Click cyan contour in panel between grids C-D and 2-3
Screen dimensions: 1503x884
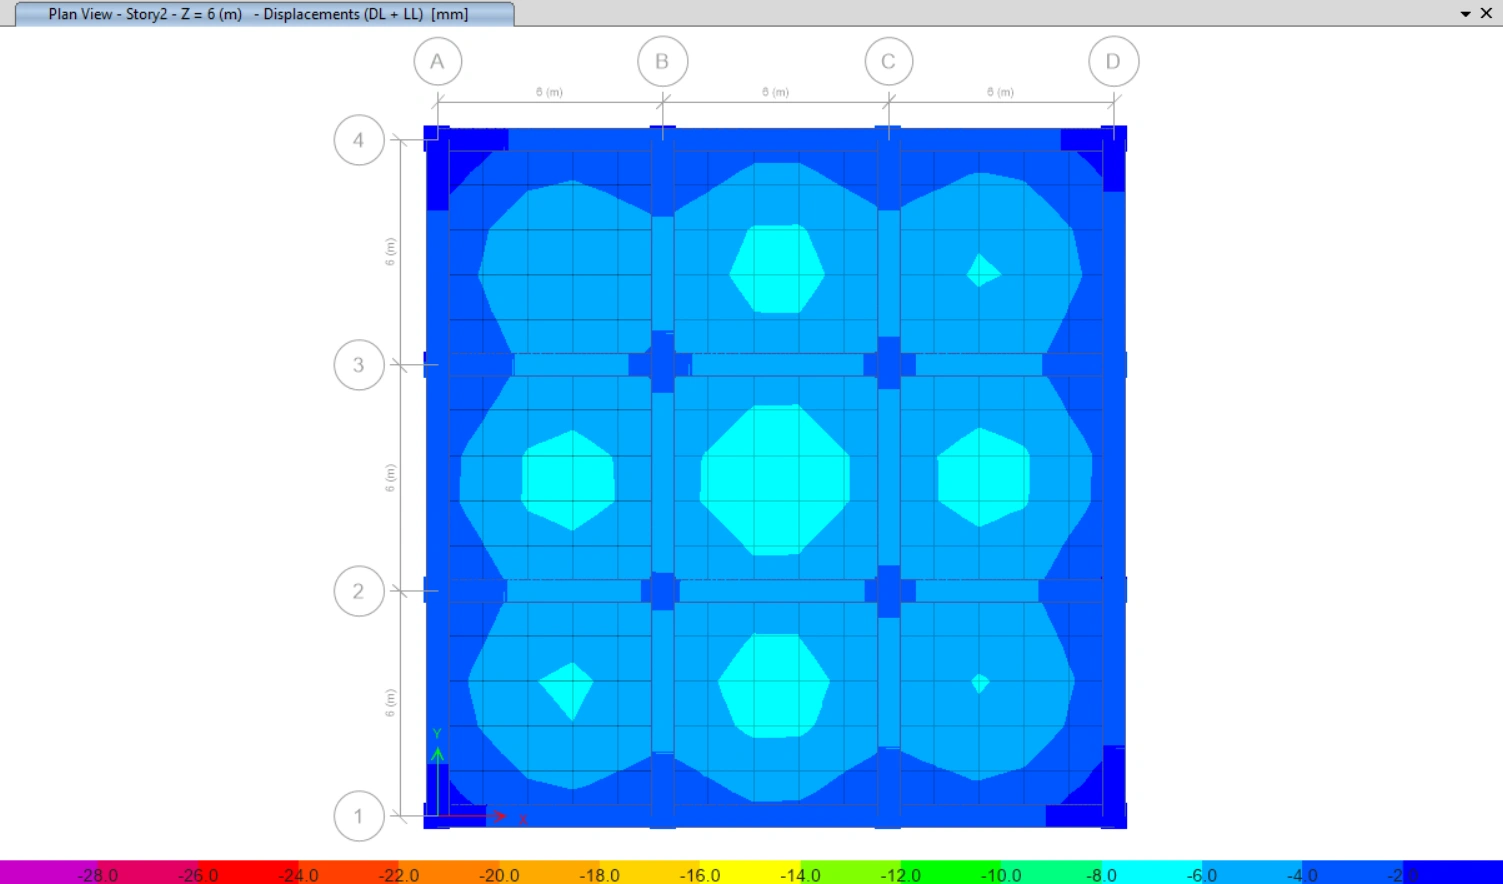(984, 477)
